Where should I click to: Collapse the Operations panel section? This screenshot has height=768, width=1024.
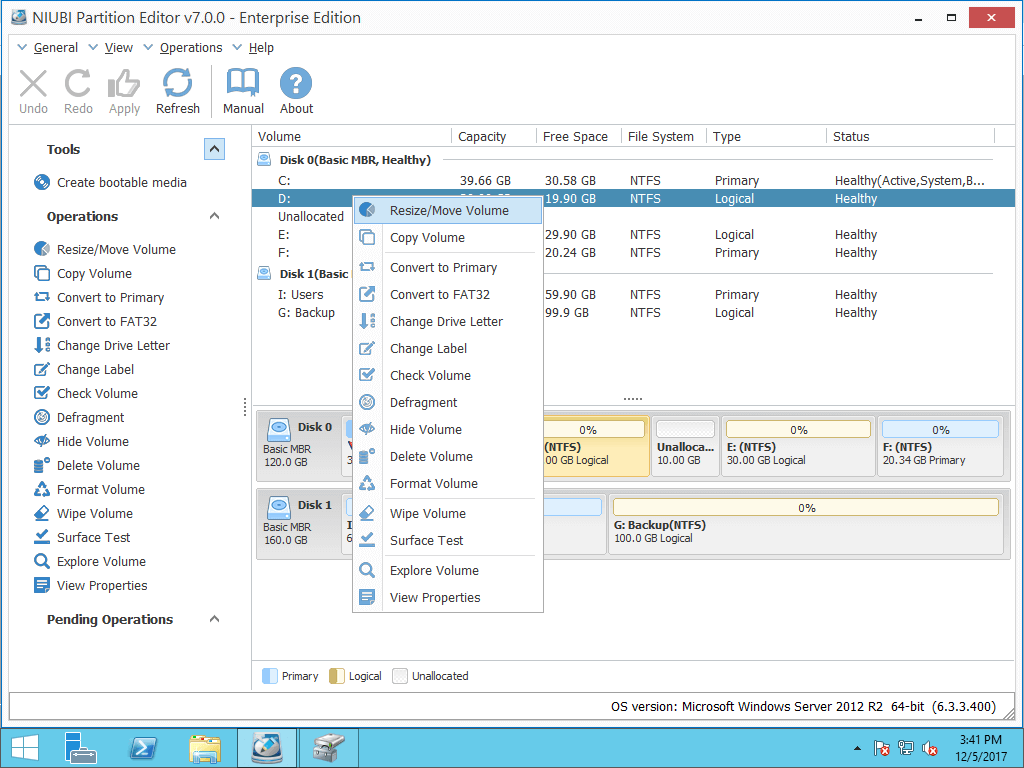pyautogui.click(x=214, y=216)
